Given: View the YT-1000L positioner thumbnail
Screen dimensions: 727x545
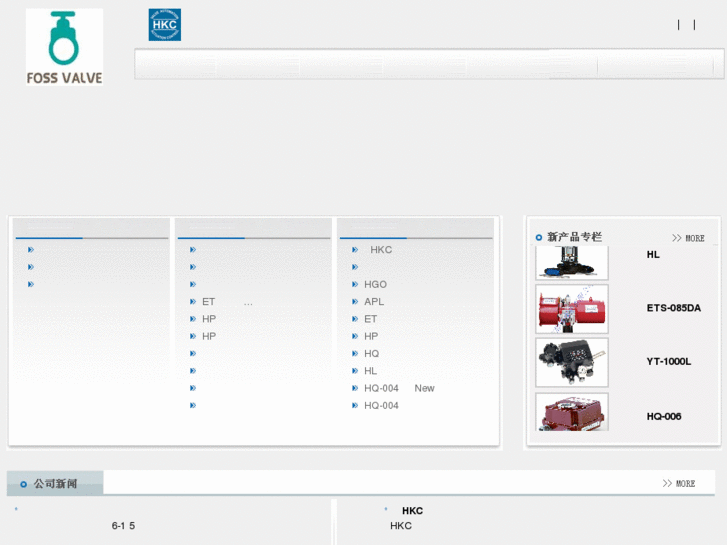Looking at the screenshot, I should click(572, 362).
